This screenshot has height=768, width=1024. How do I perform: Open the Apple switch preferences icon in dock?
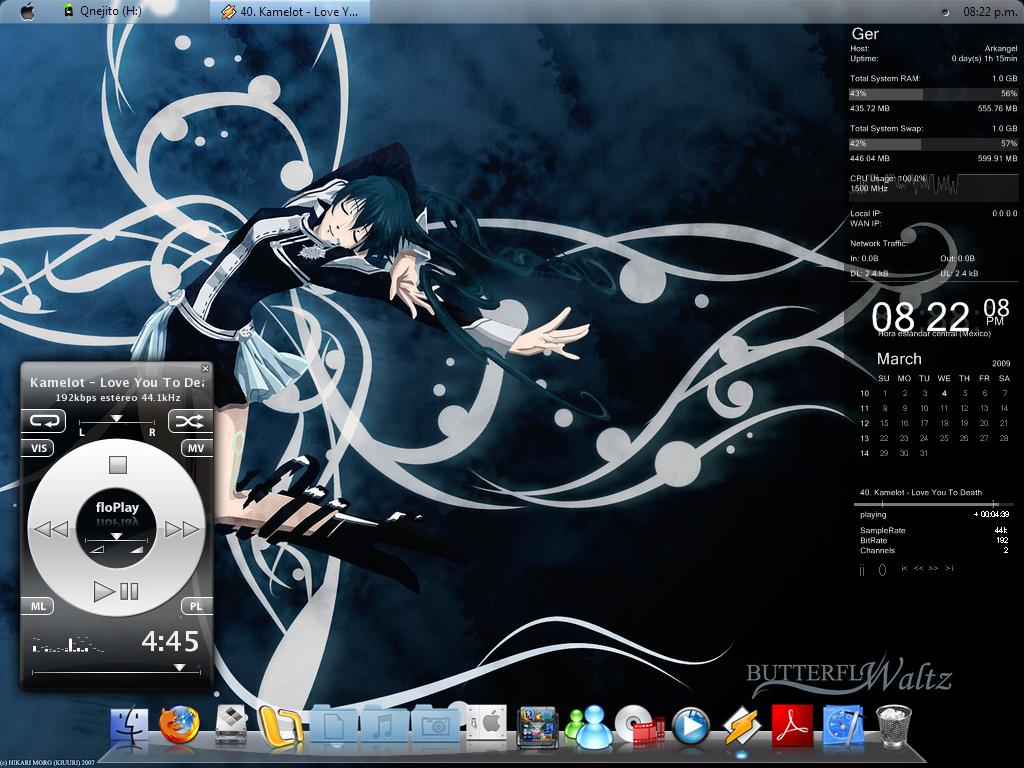[487, 724]
